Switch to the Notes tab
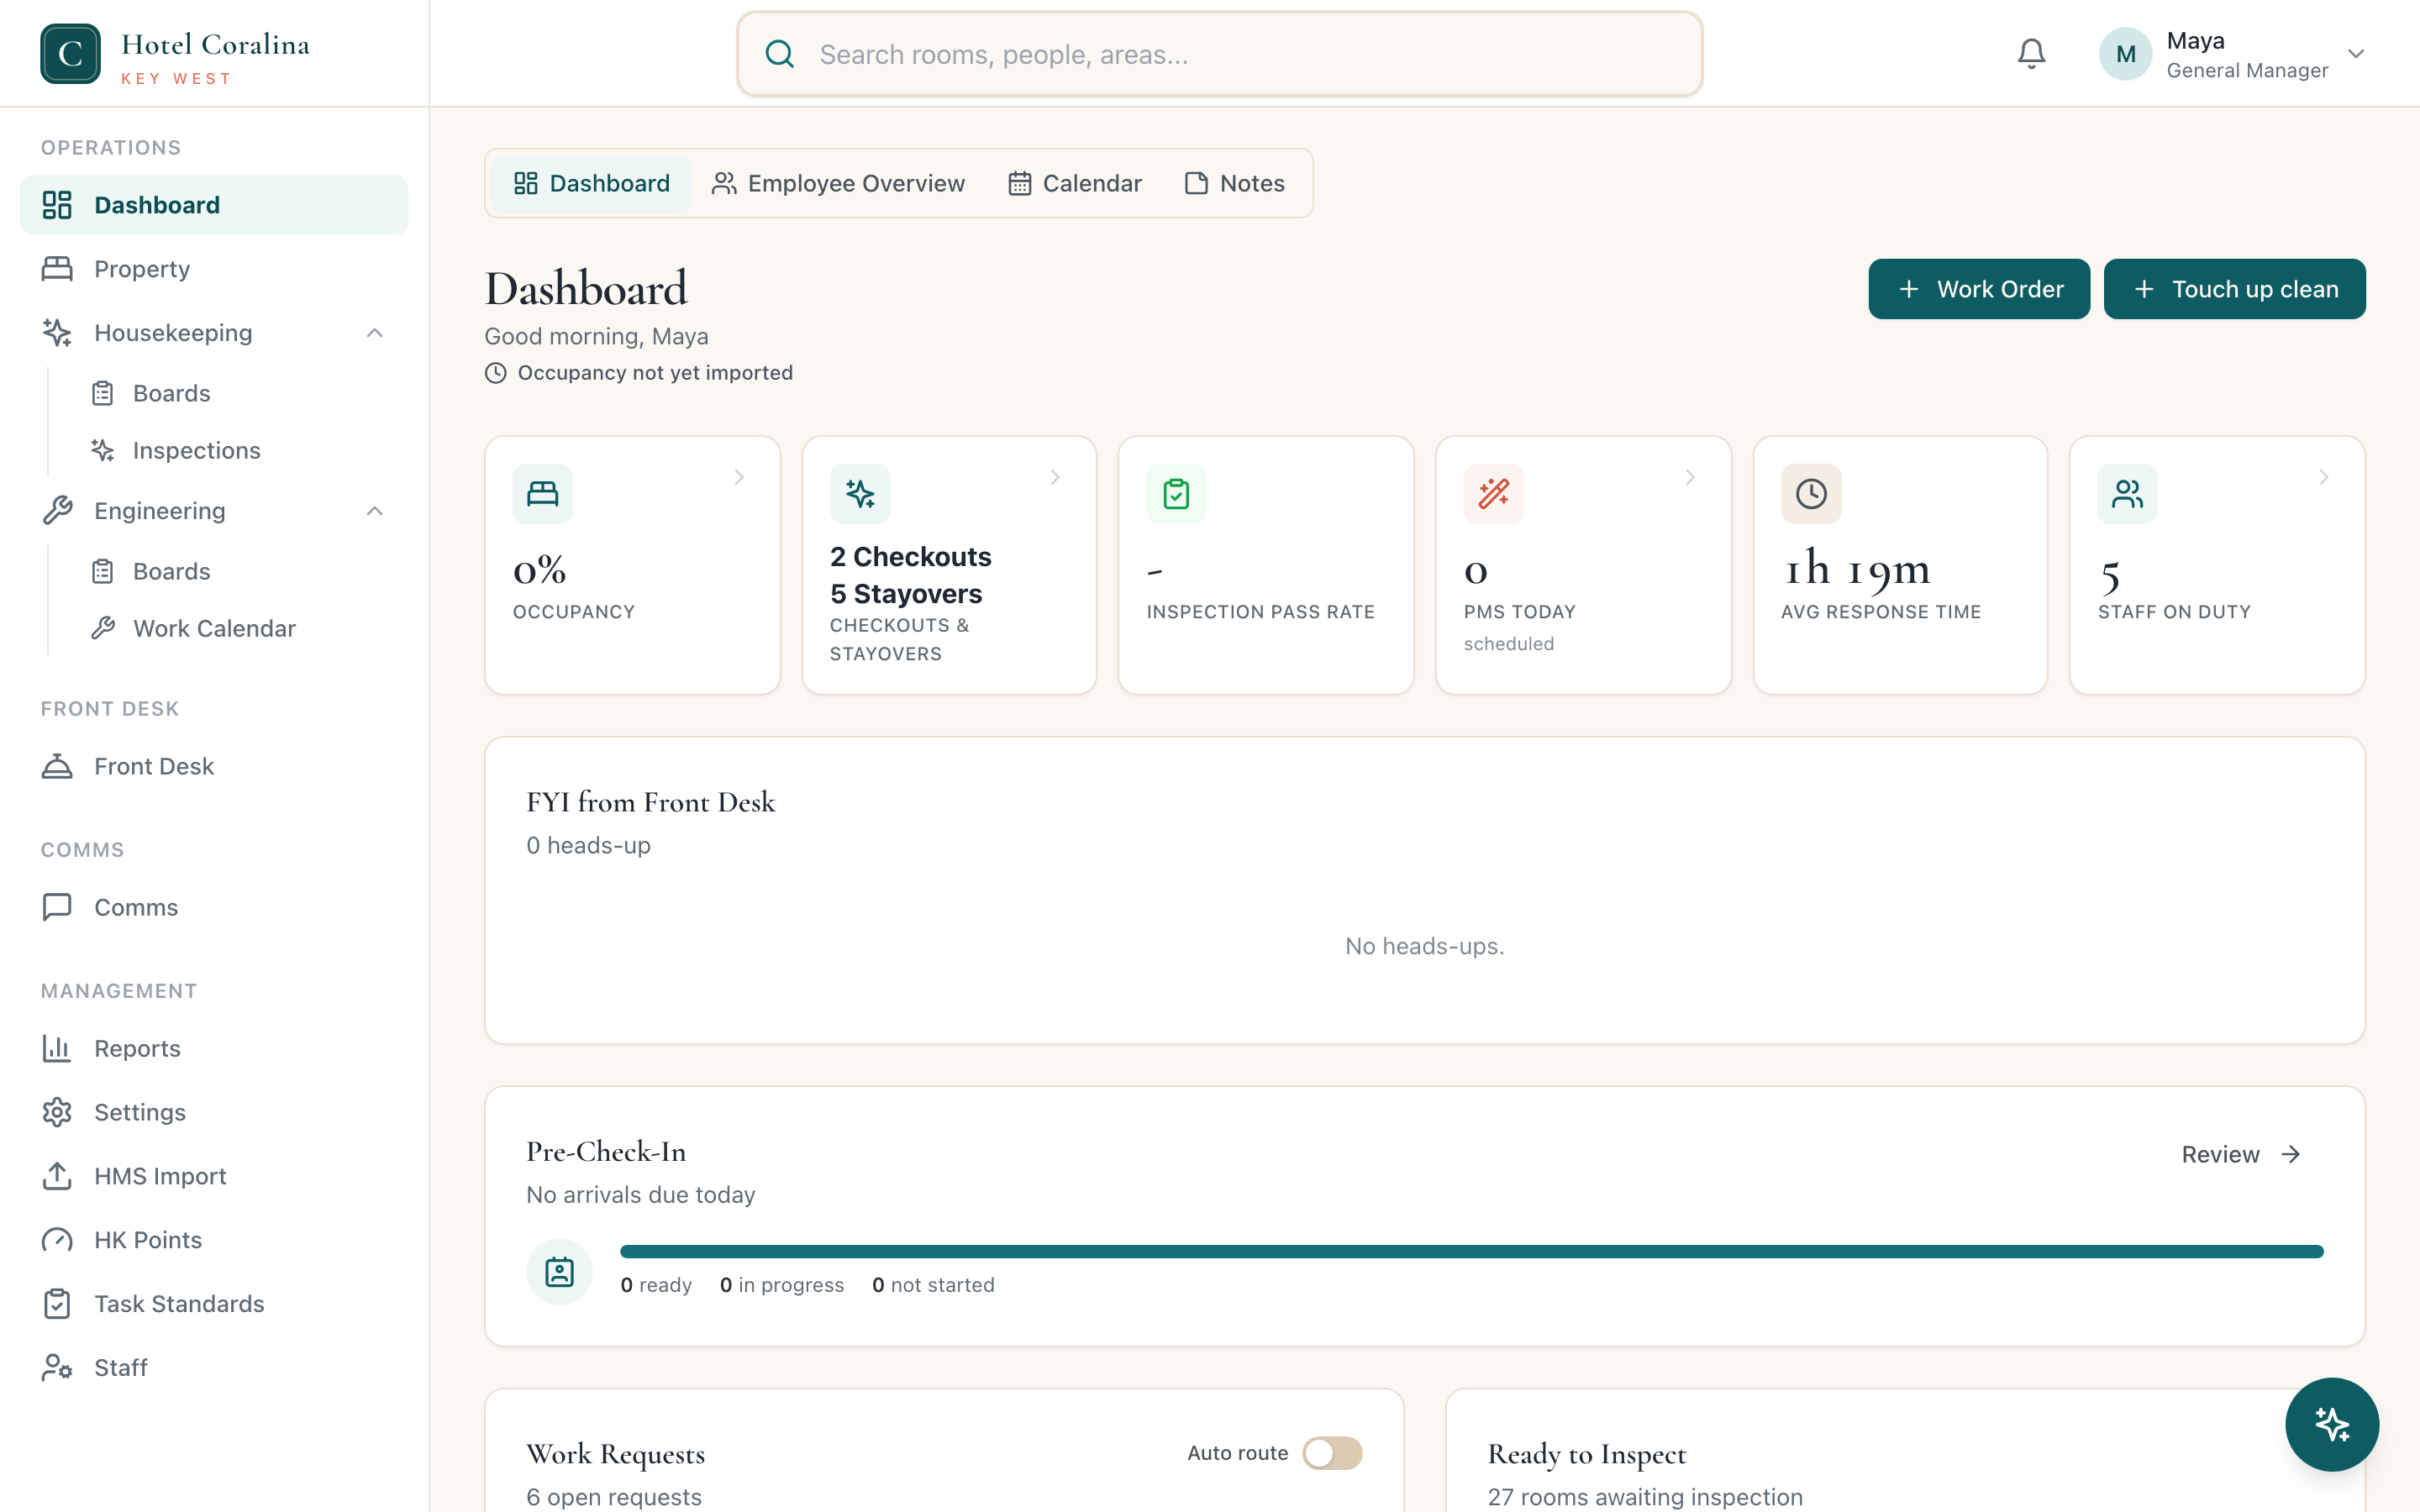2420x1512 pixels. click(1235, 183)
